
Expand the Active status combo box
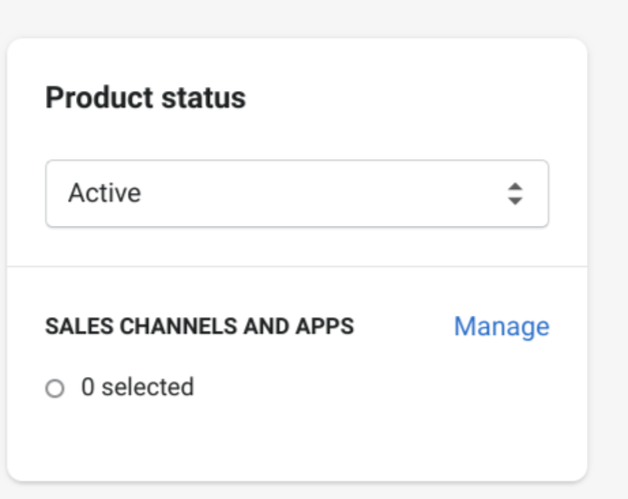(296, 193)
